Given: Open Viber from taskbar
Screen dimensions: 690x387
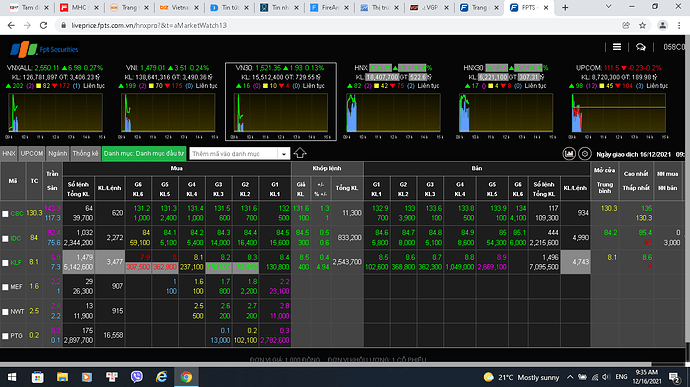Looking at the screenshot, I should [x=137, y=377].
